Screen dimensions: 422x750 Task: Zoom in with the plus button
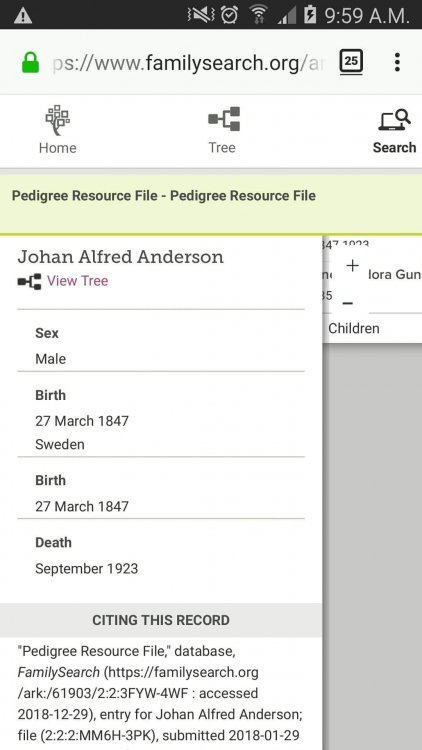pyautogui.click(x=352, y=265)
